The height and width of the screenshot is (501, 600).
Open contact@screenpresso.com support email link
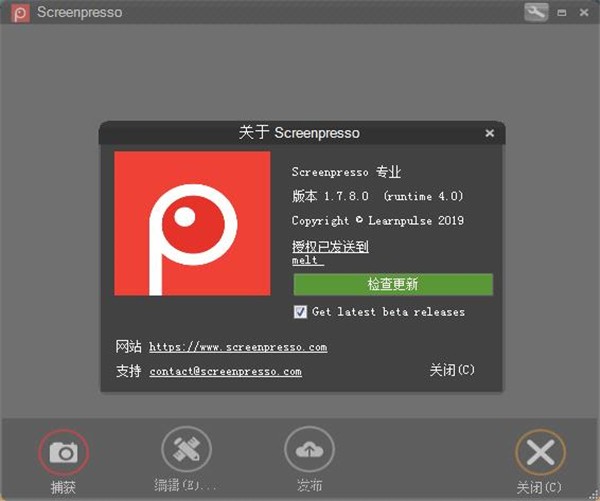pos(226,371)
